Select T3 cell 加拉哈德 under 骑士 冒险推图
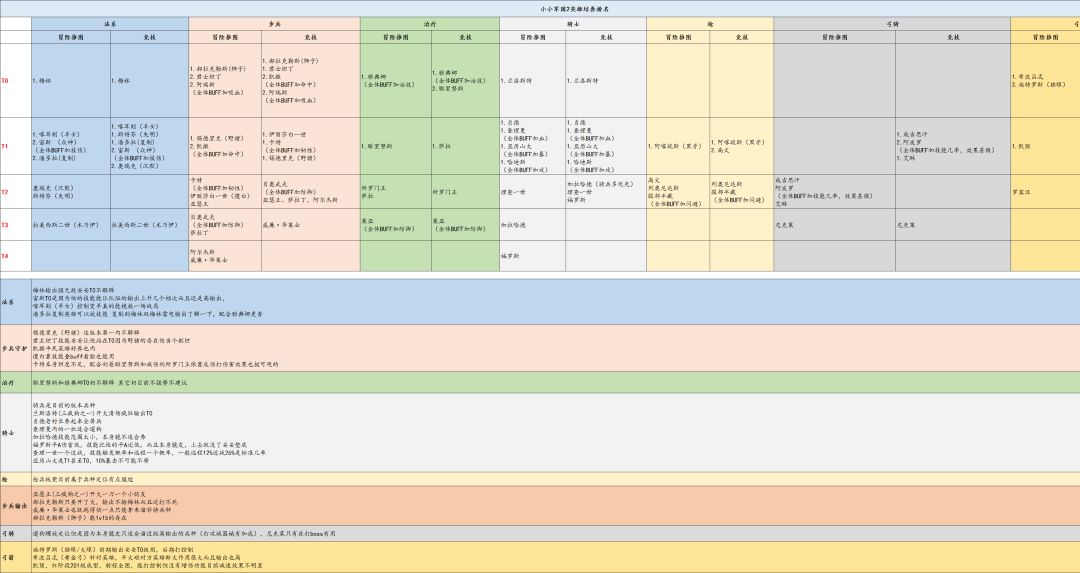 [533, 225]
